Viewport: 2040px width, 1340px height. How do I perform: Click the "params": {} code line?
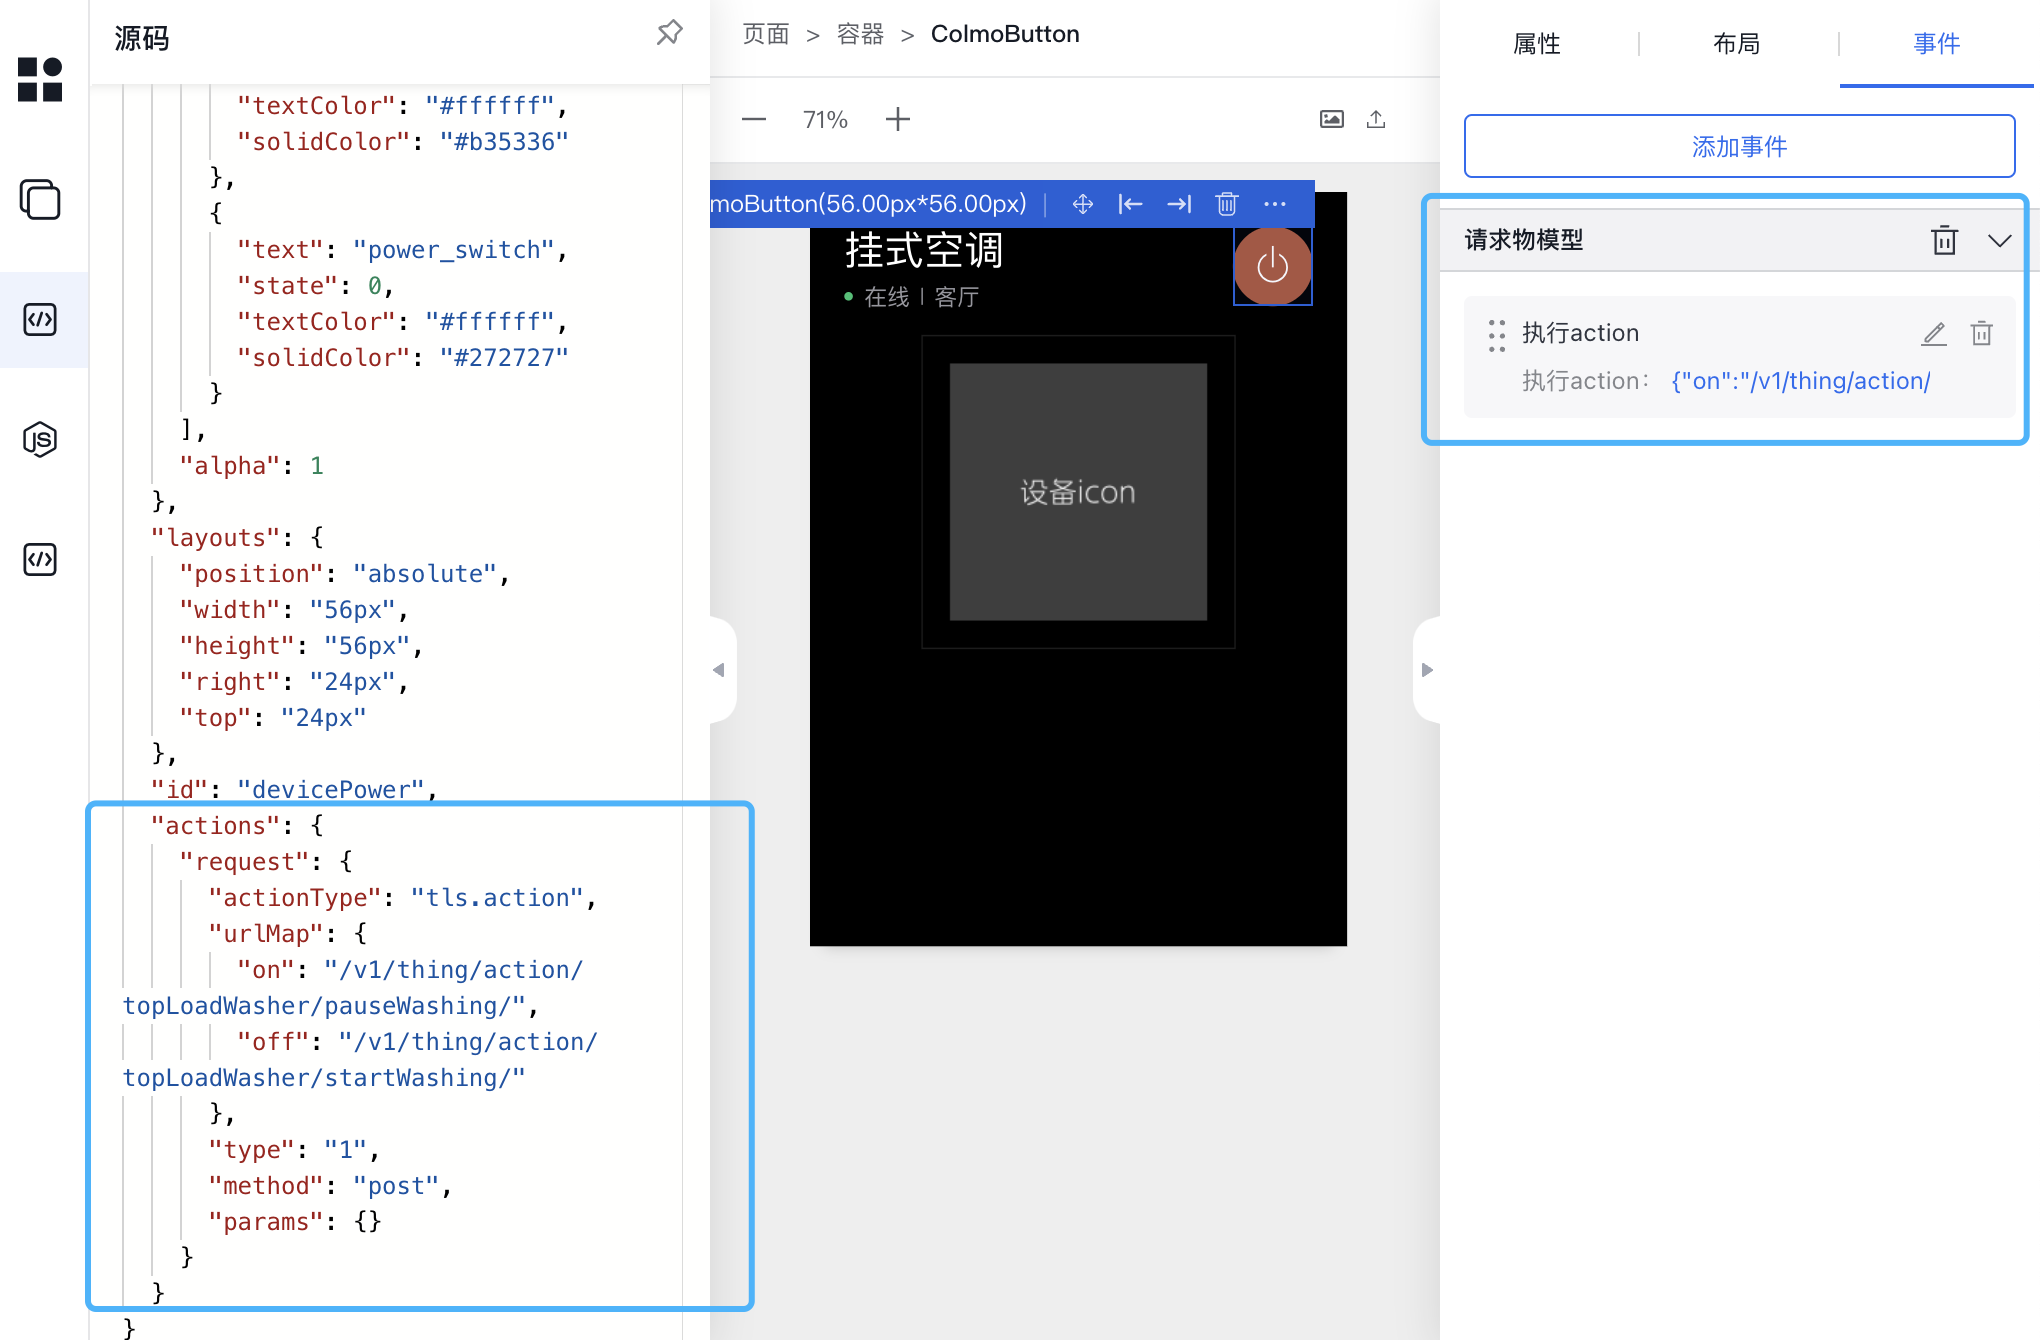294,1222
